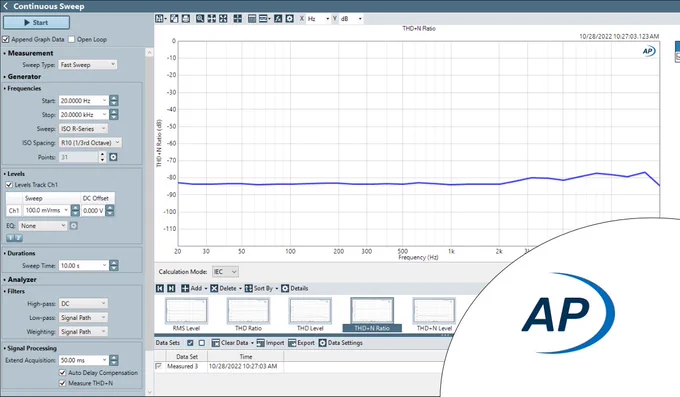Click left panel scrollbar up arrow
The width and height of the screenshot is (680, 397).
(150, 52)
